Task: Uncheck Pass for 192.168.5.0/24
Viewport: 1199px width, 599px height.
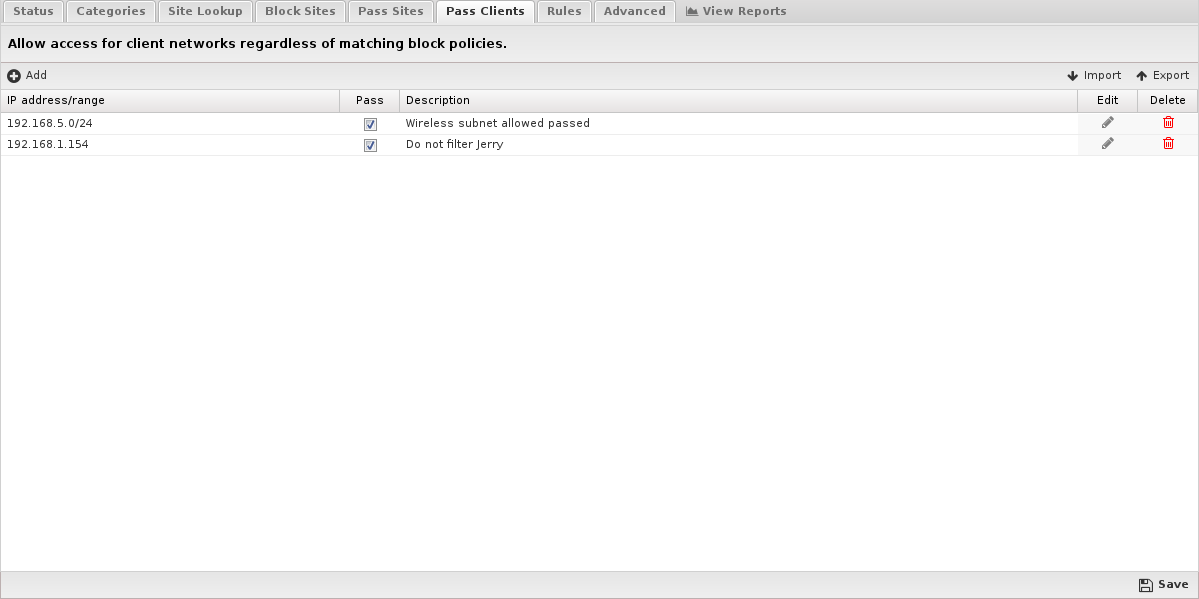Action: tap(370, 124)
